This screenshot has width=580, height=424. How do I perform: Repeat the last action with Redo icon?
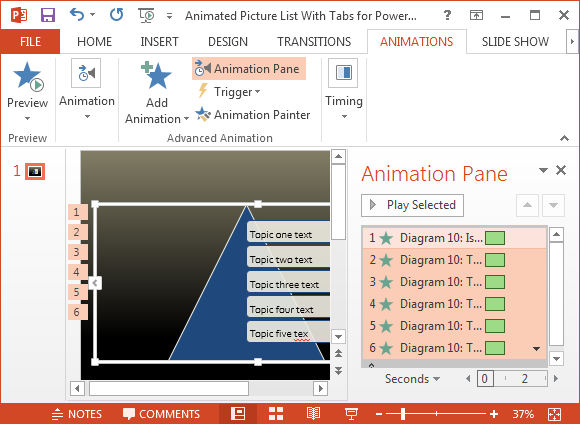(x=117, y=15)
